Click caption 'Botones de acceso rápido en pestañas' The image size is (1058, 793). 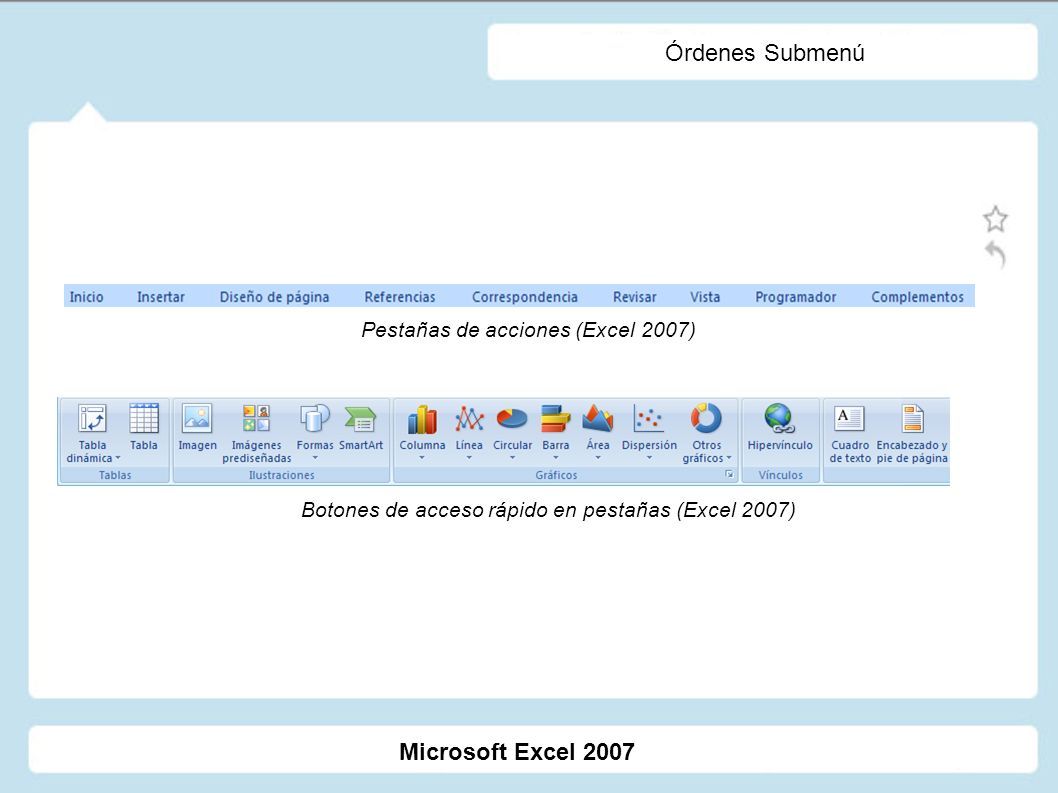[486, 510]
